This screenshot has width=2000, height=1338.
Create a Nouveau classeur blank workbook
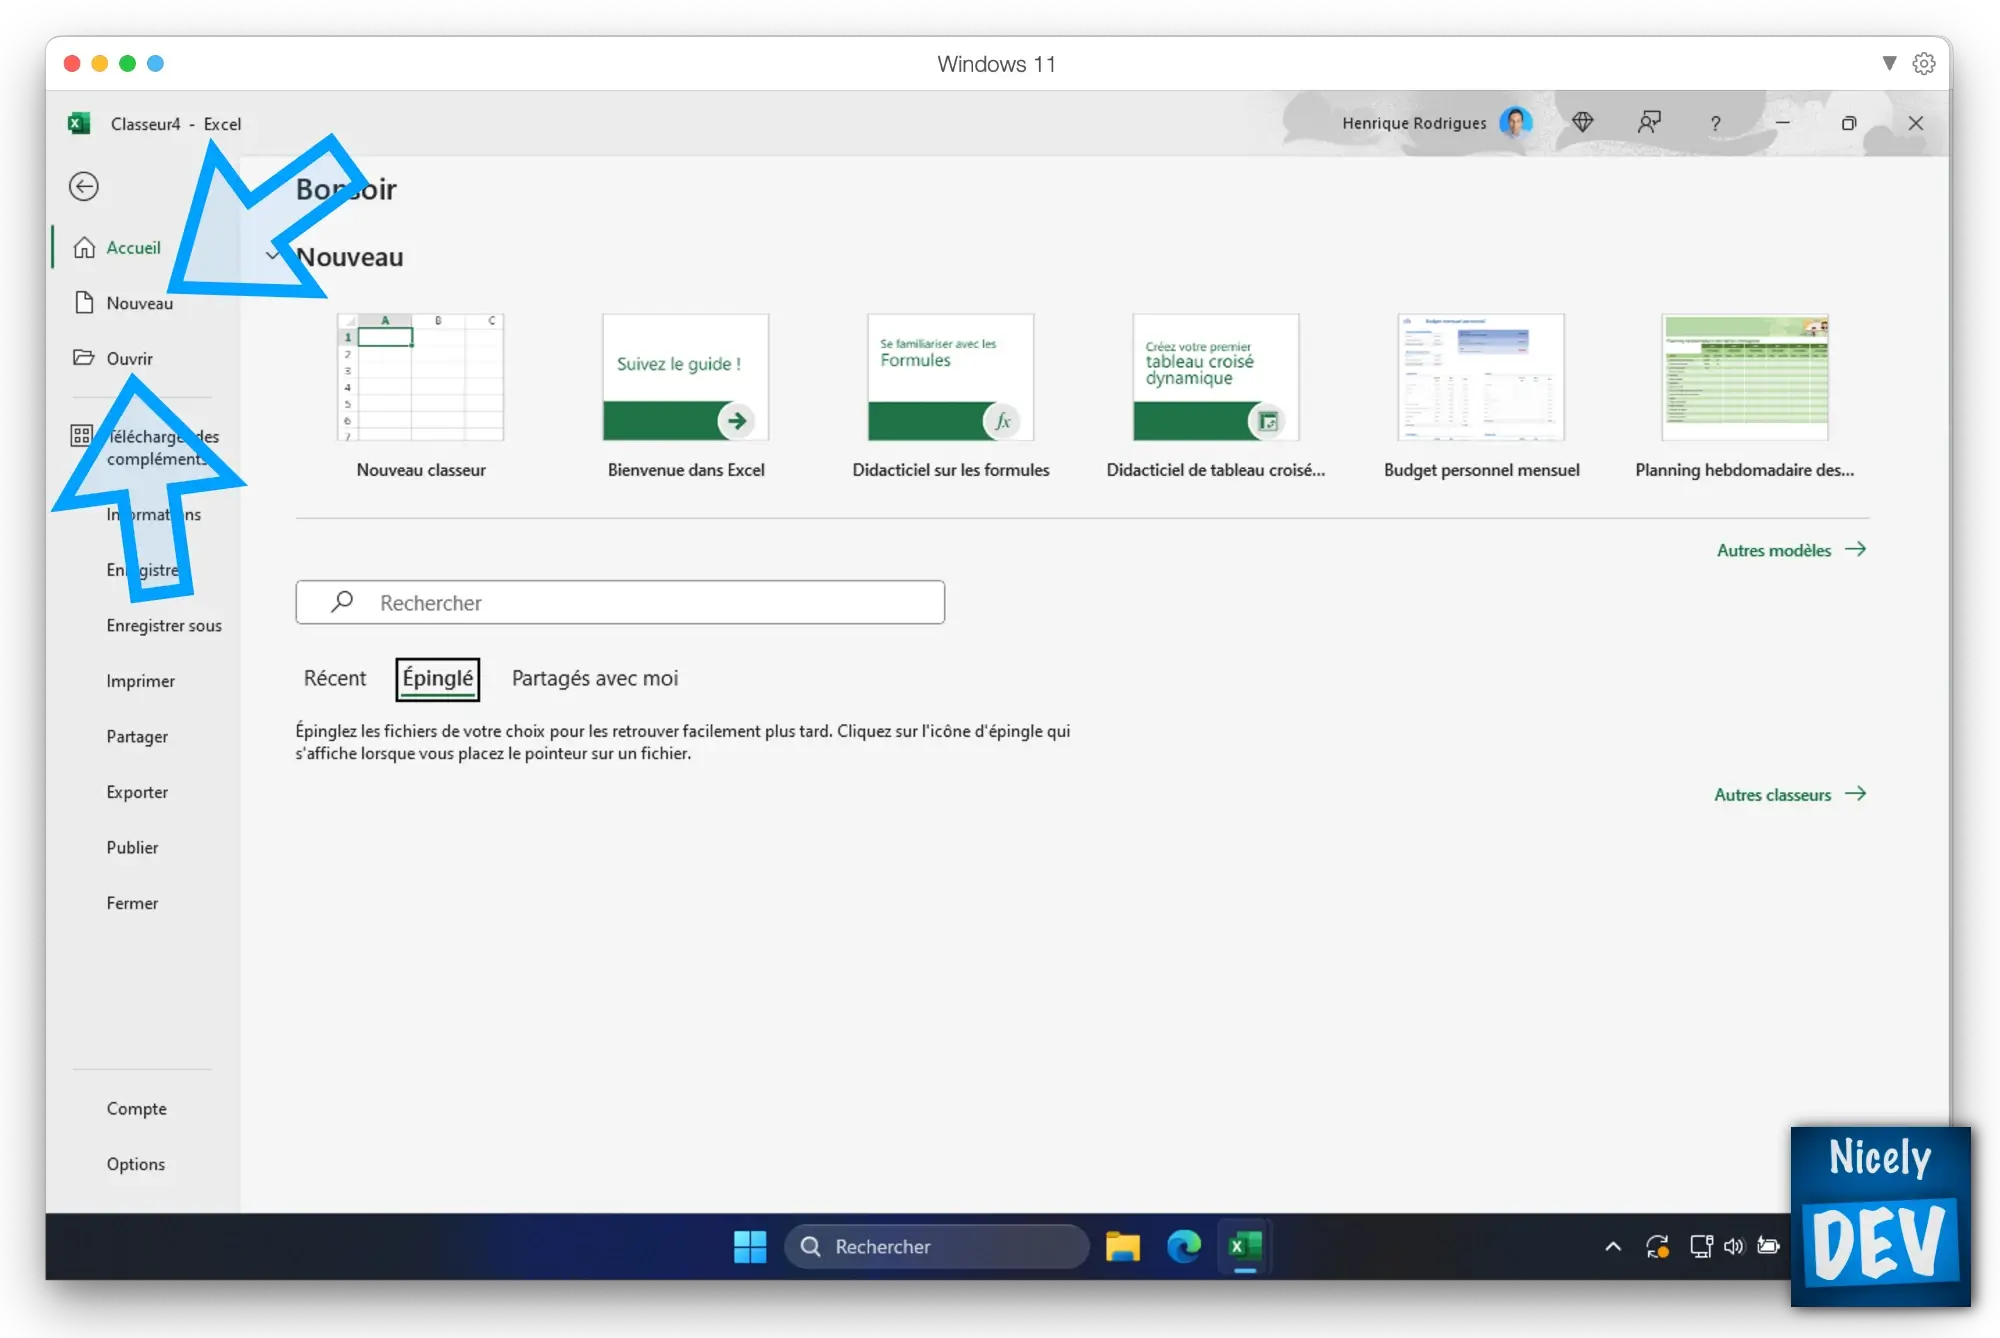(x=421, y=396)
